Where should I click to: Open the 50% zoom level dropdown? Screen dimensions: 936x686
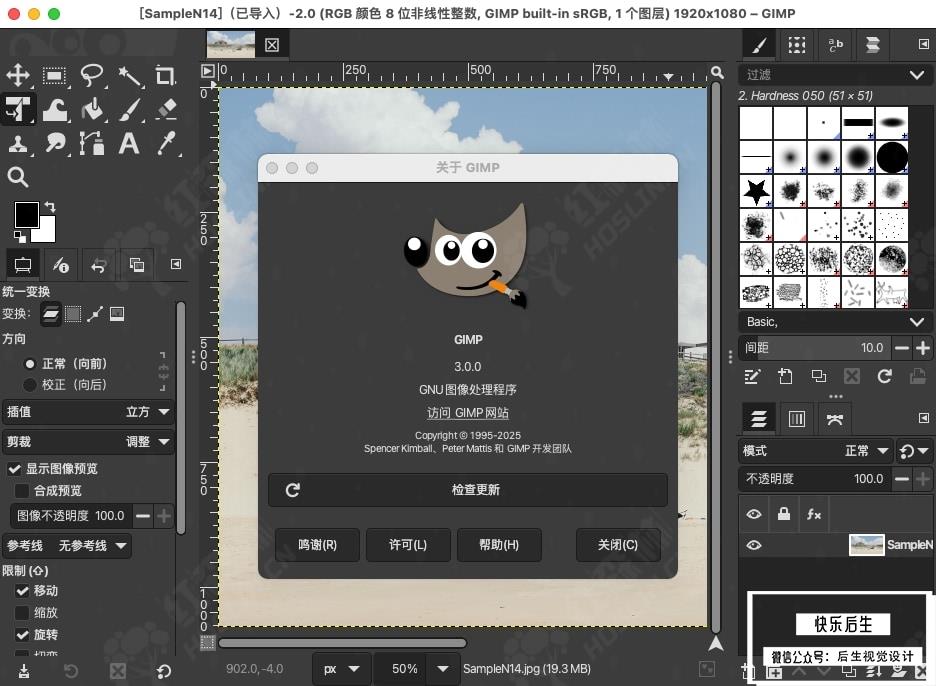(x=443, y=669)
